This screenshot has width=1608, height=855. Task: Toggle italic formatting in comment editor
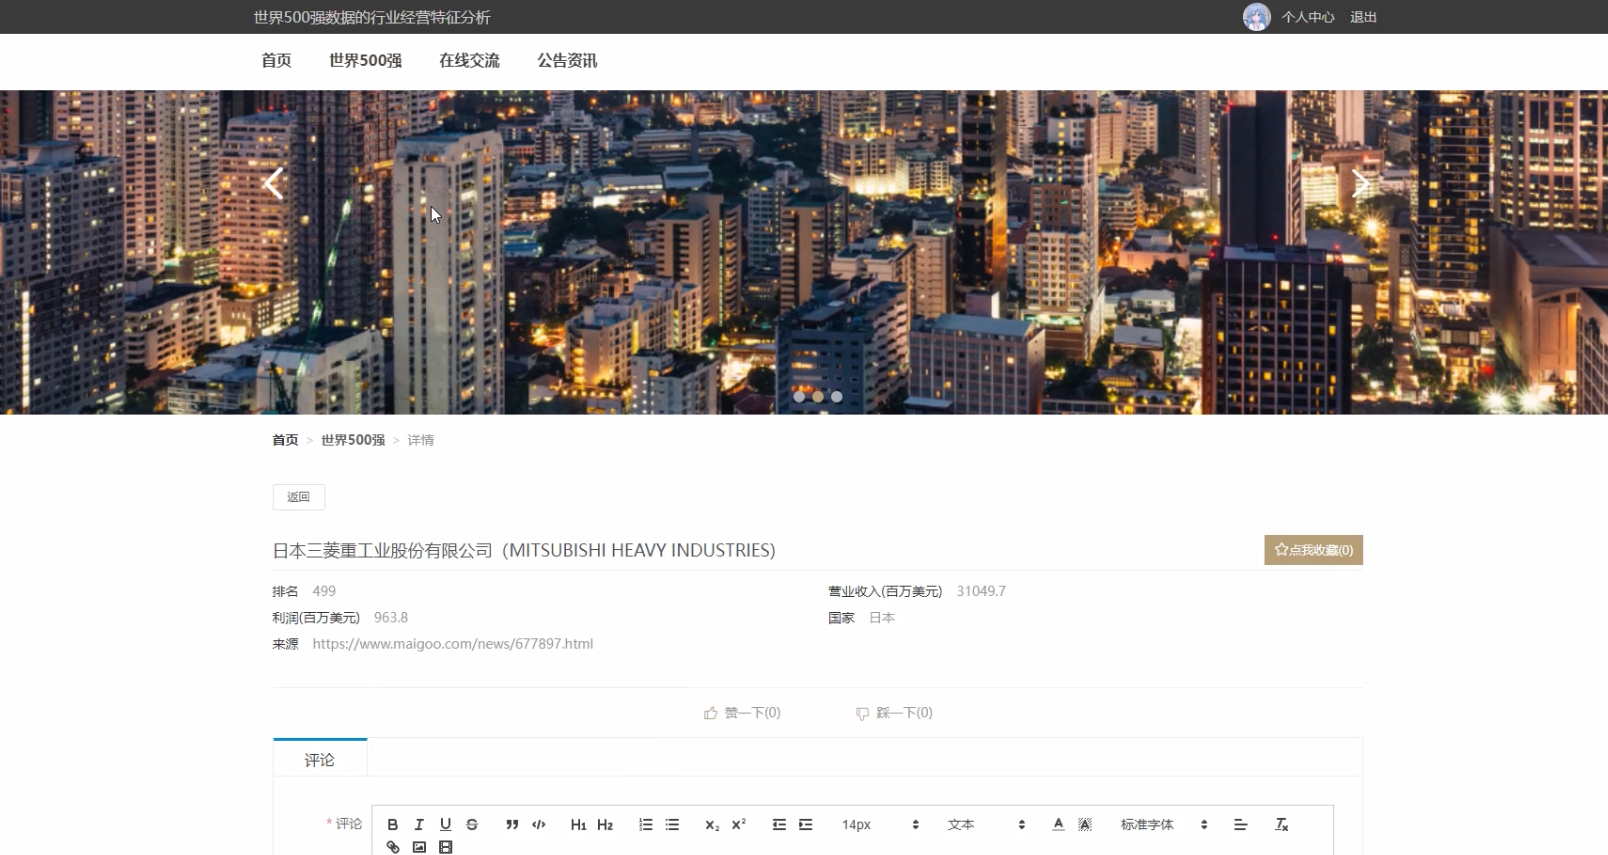pos(419,825)
